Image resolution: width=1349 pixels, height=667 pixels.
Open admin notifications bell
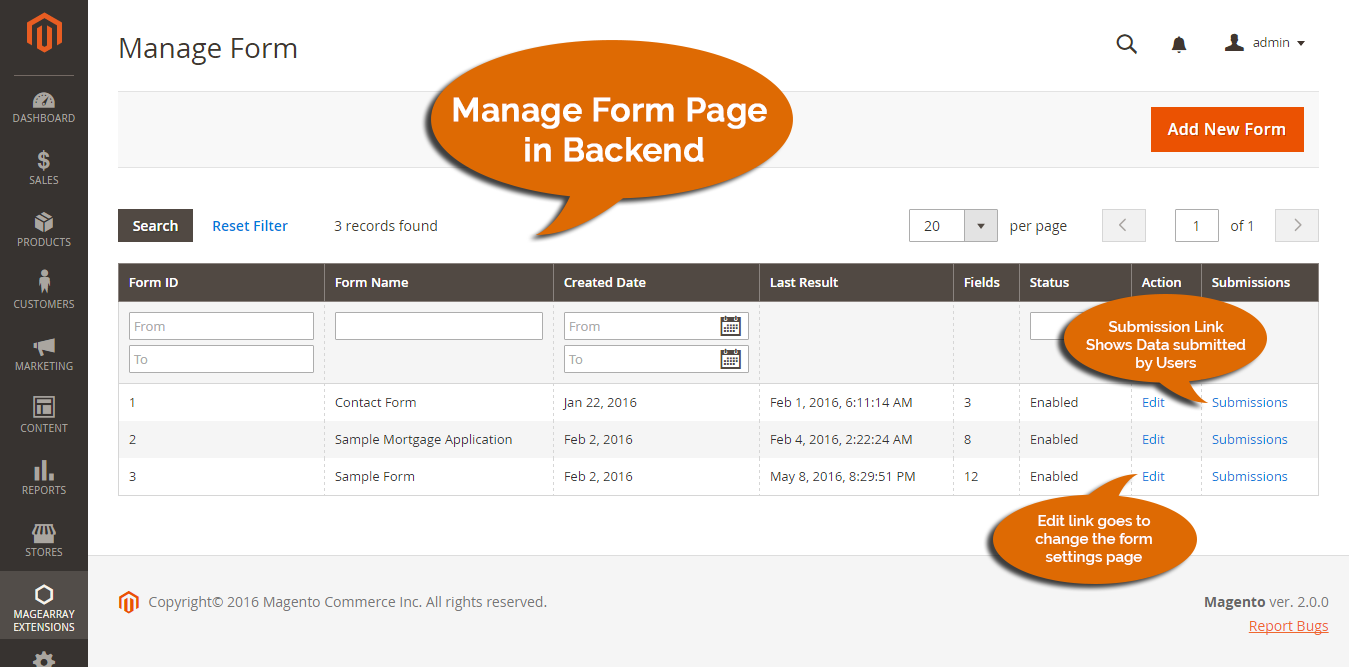pos(1179,44)
